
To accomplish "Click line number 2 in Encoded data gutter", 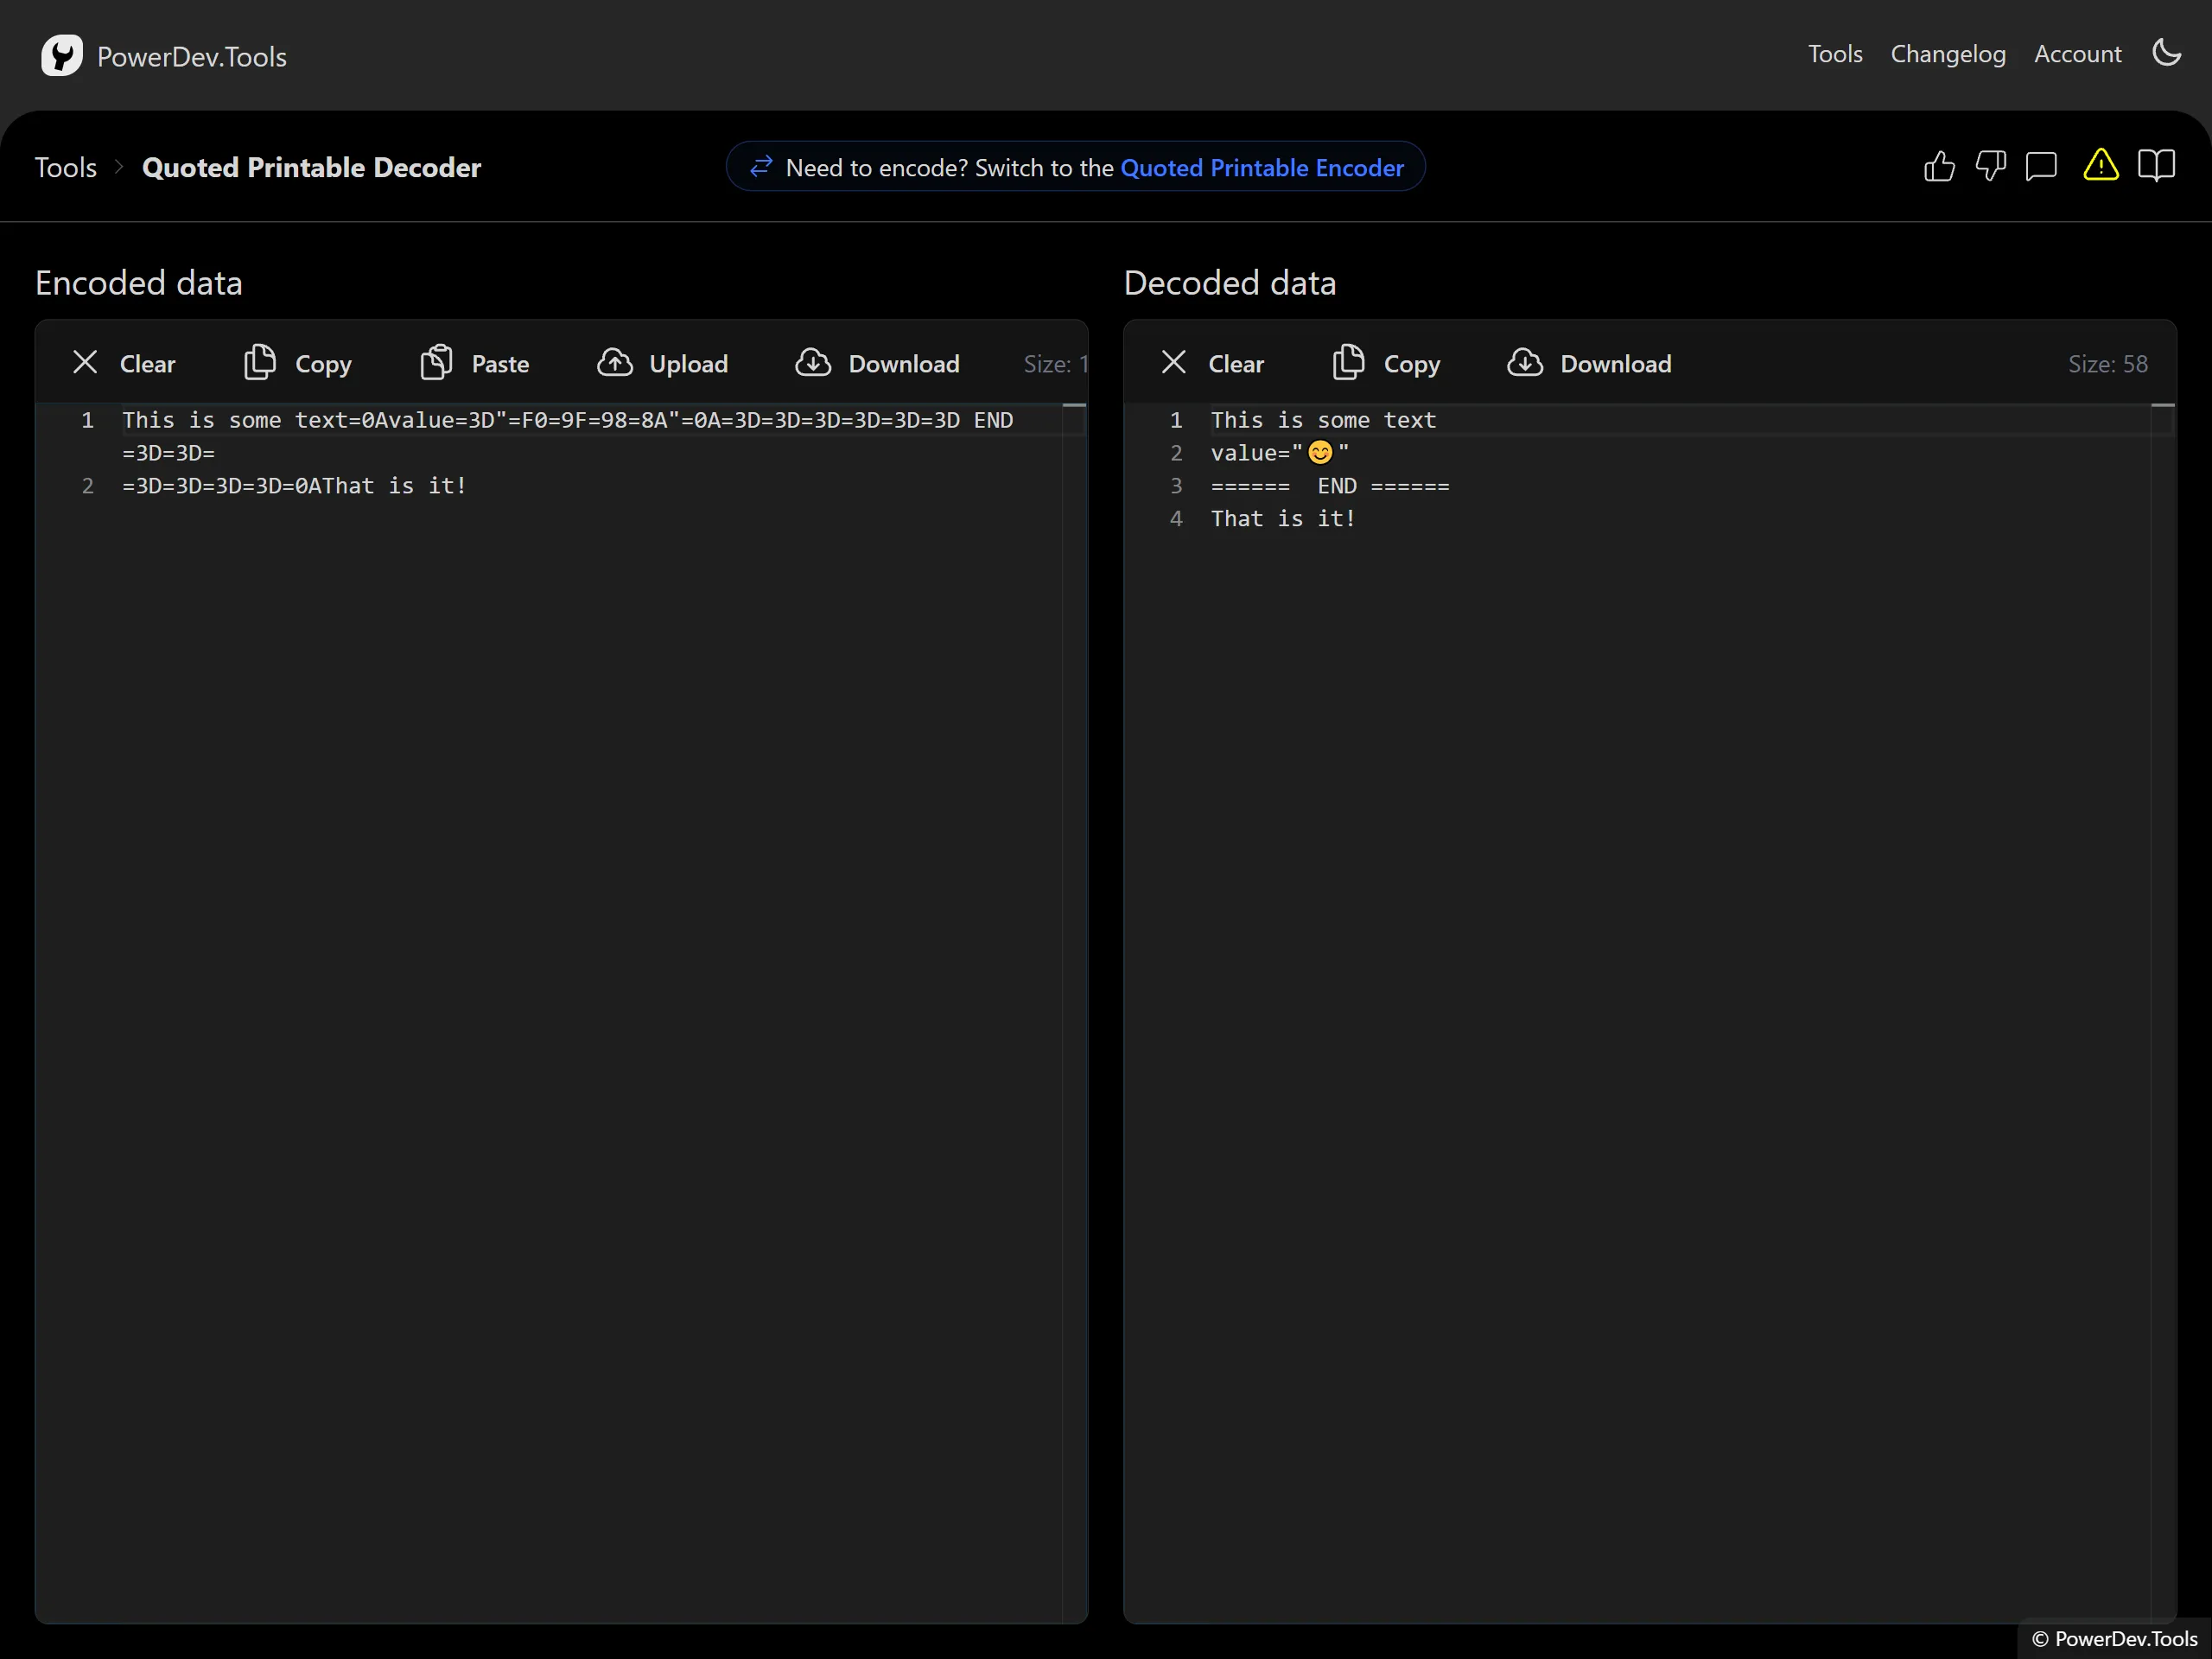I will click(x=88, y=486).
